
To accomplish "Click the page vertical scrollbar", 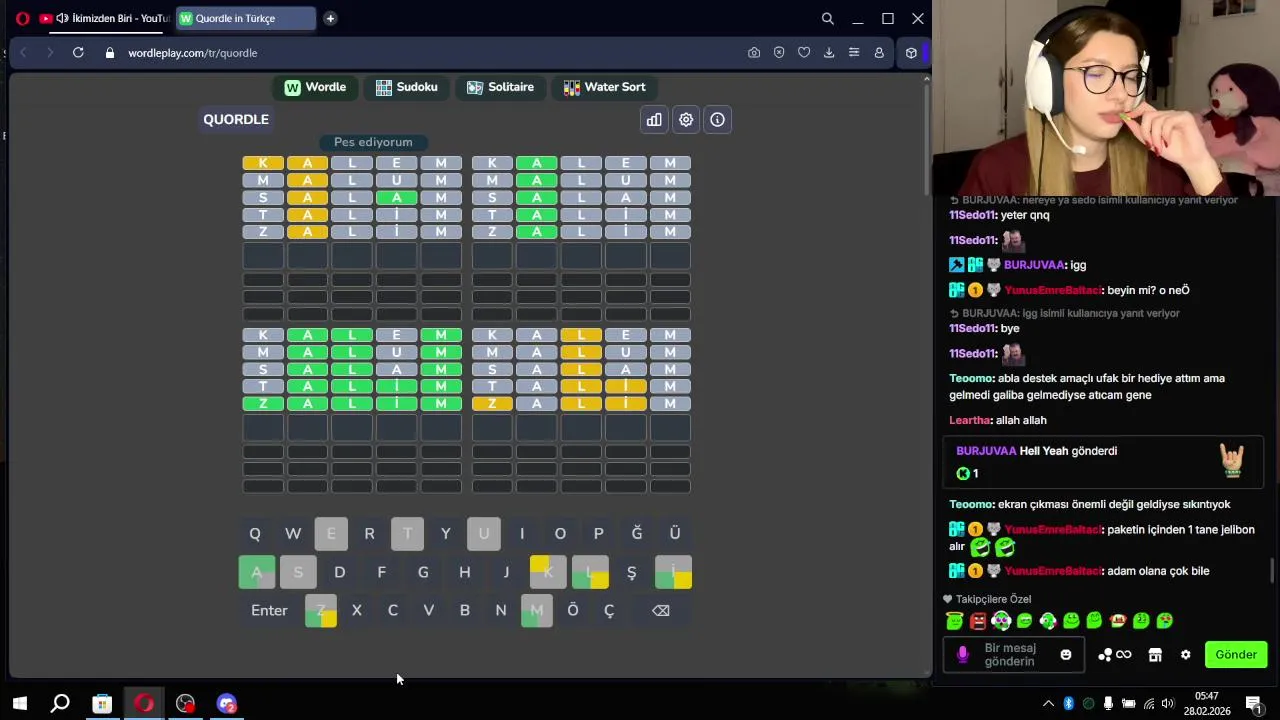I will [926, 140].
